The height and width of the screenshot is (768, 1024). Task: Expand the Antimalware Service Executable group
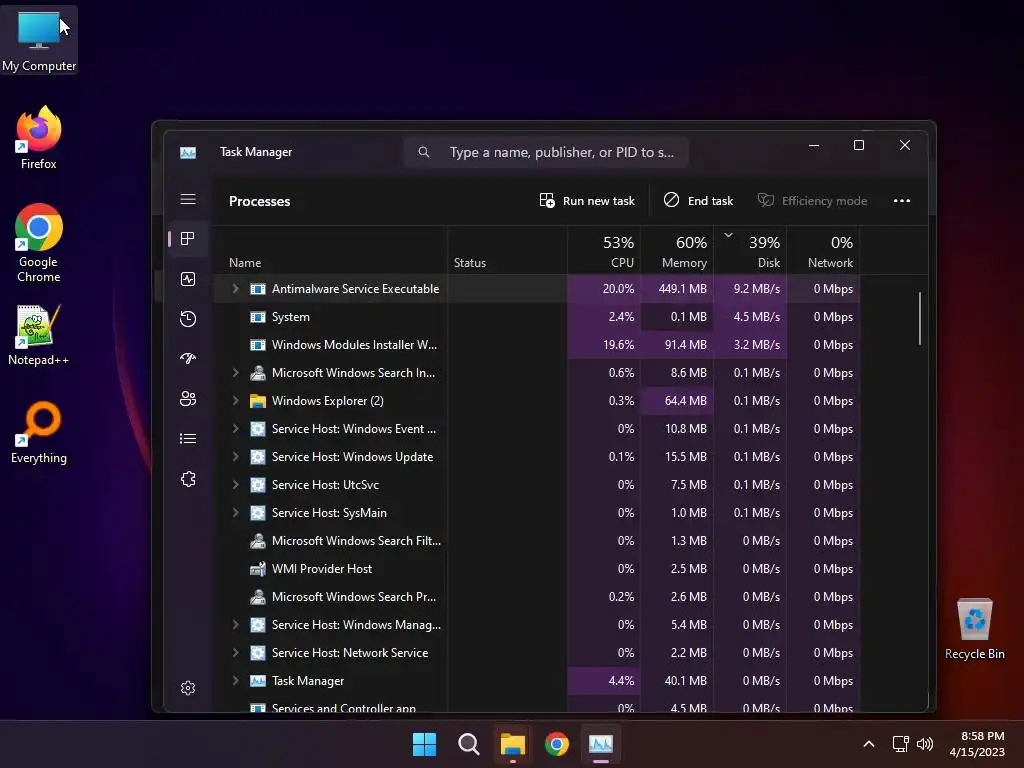236,289
